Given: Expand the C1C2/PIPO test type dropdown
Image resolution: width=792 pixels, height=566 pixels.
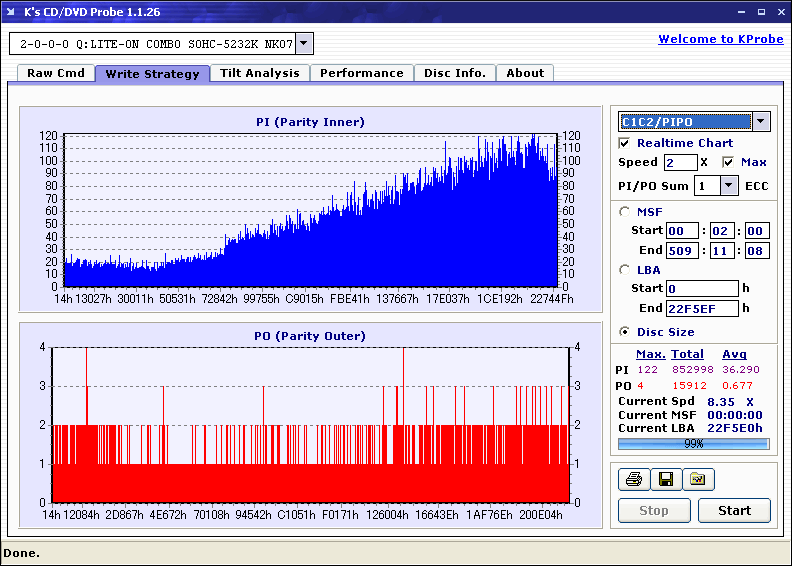Looking at the screenshot, I should (761, 122).
